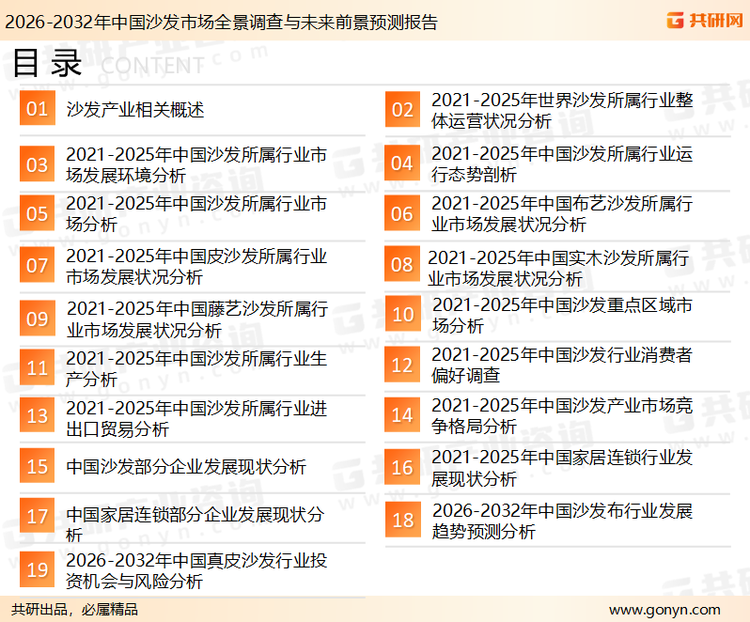Image resolution: width=750 pixels, height=622 pixels.
Task: Open chapter 中国沙发所属行业运行态势剖析
Action: 562,164
